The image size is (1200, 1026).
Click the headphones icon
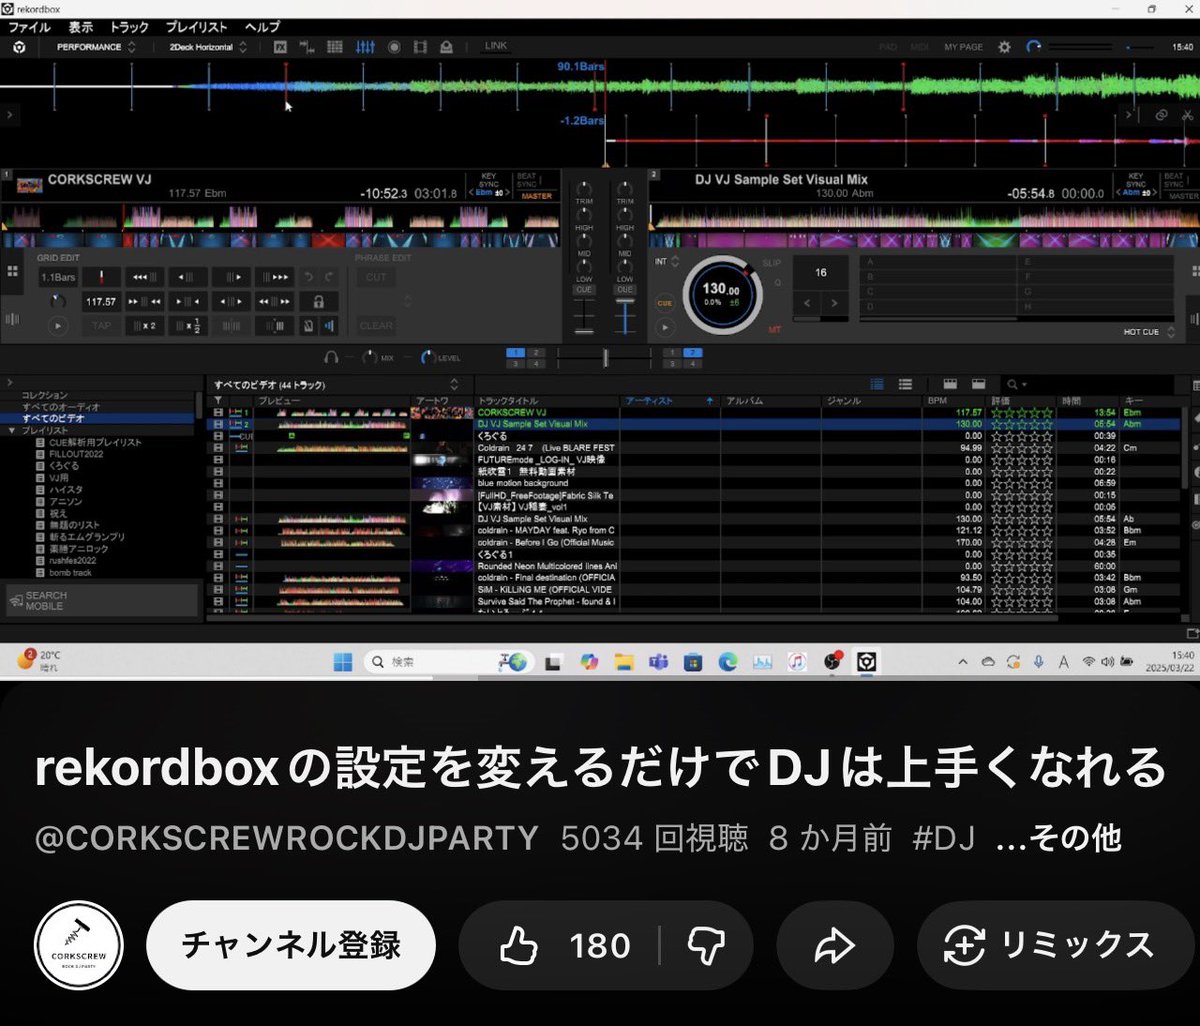pyautogui.click(x=331, y=356)
